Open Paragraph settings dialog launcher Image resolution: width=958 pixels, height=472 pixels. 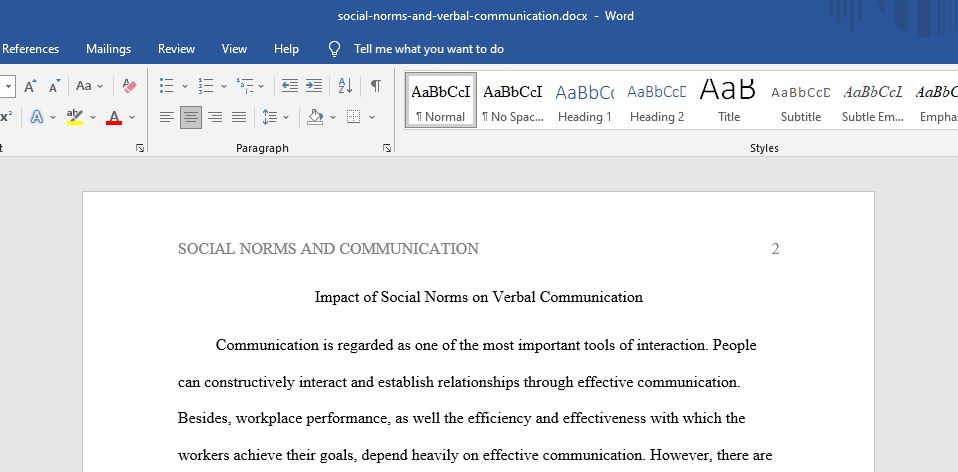[x=387, y=148]
